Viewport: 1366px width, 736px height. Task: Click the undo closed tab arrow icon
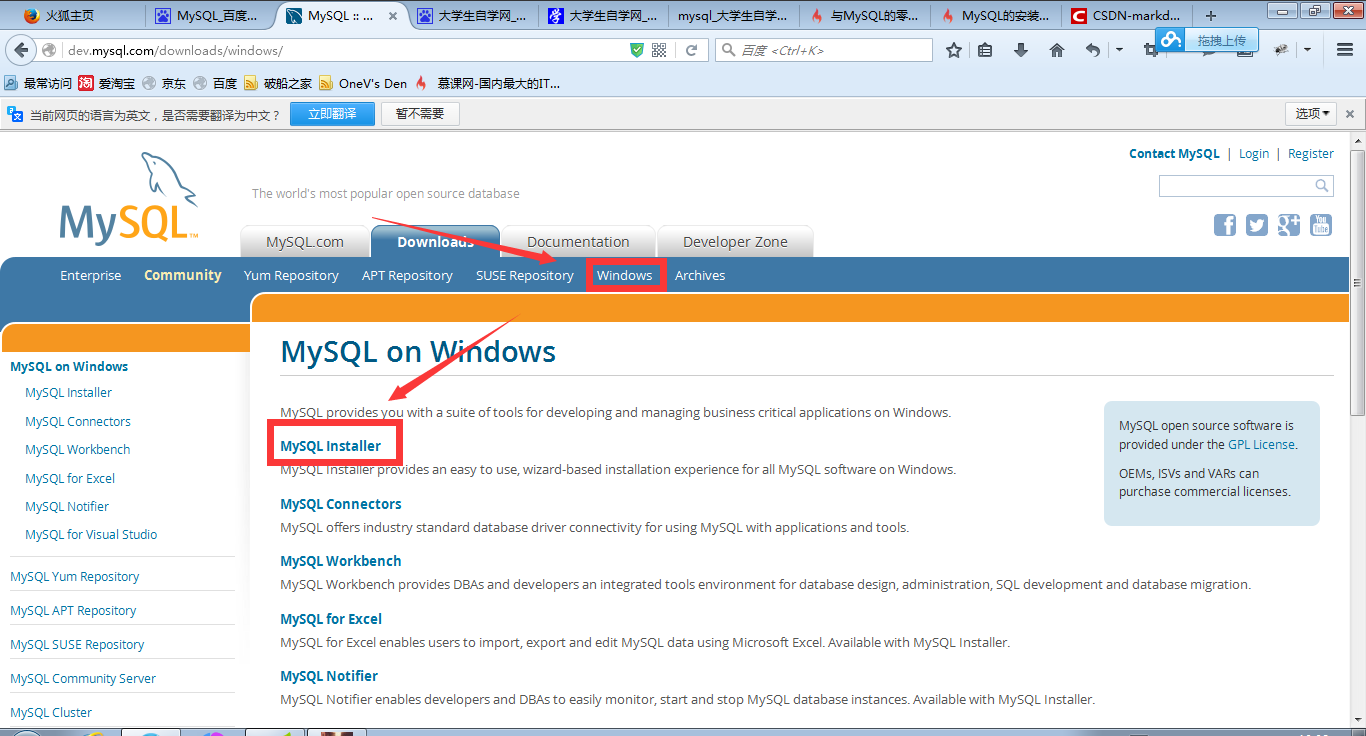(x=1092, y=50)
